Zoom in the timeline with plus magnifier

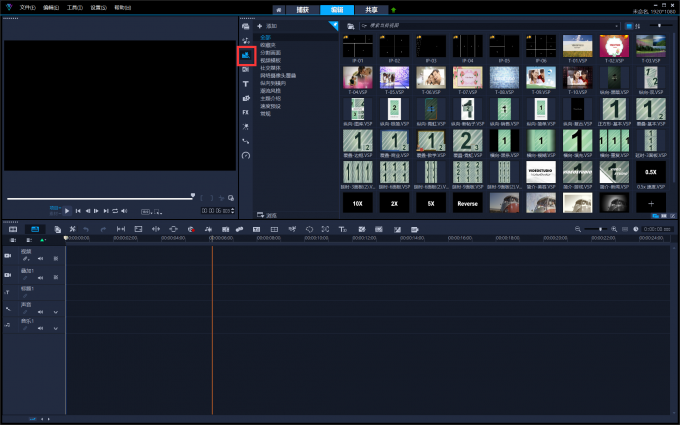[x=614, y=229]
